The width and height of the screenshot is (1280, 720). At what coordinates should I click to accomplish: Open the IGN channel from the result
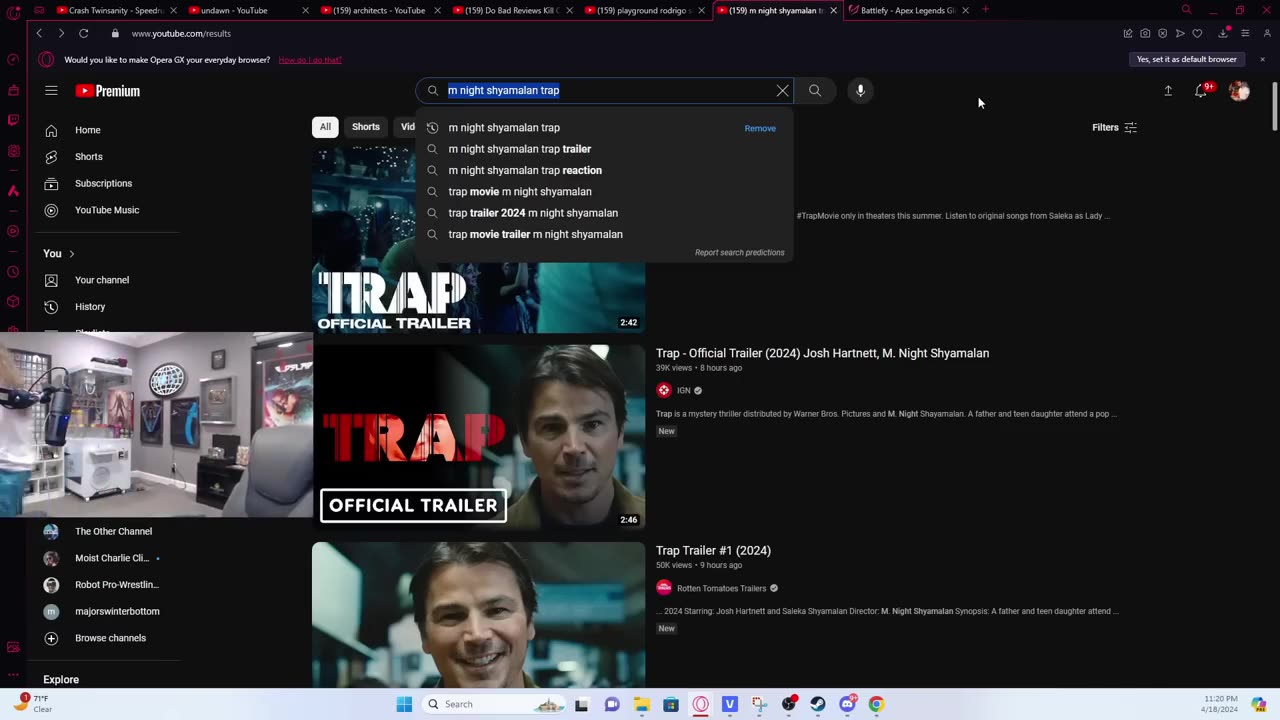(684, 390)
